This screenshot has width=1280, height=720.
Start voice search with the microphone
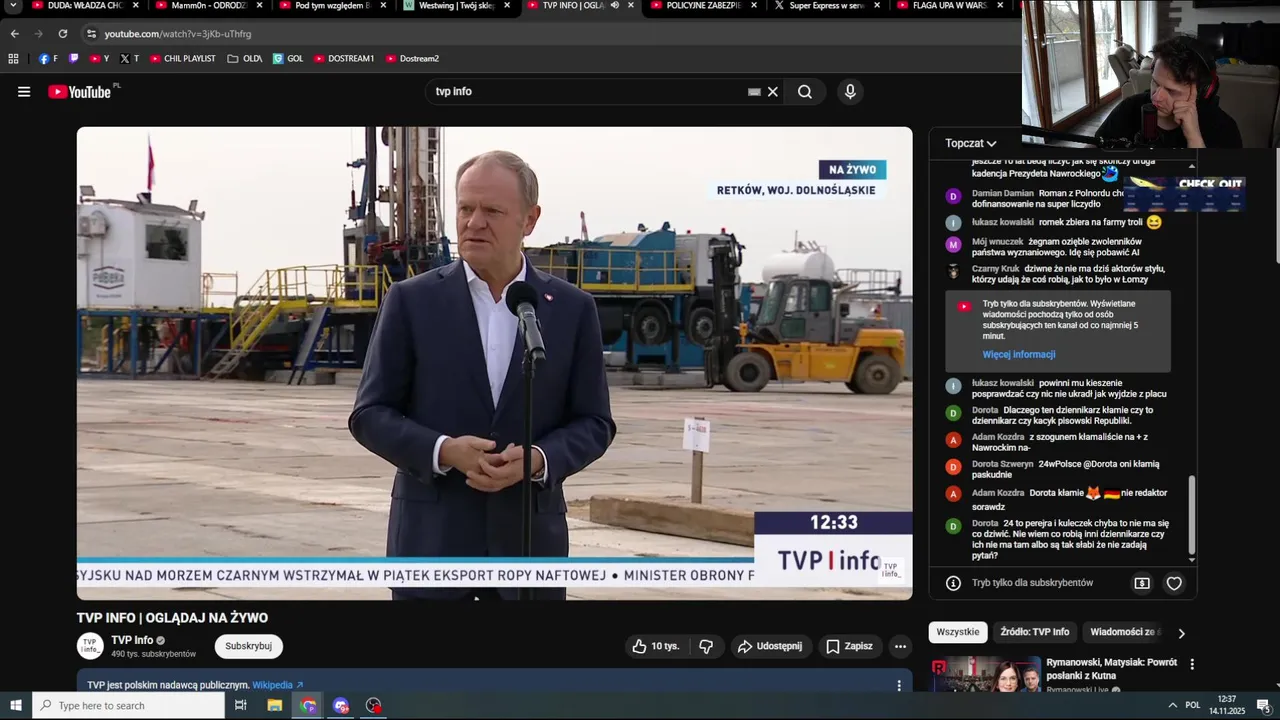850,92
